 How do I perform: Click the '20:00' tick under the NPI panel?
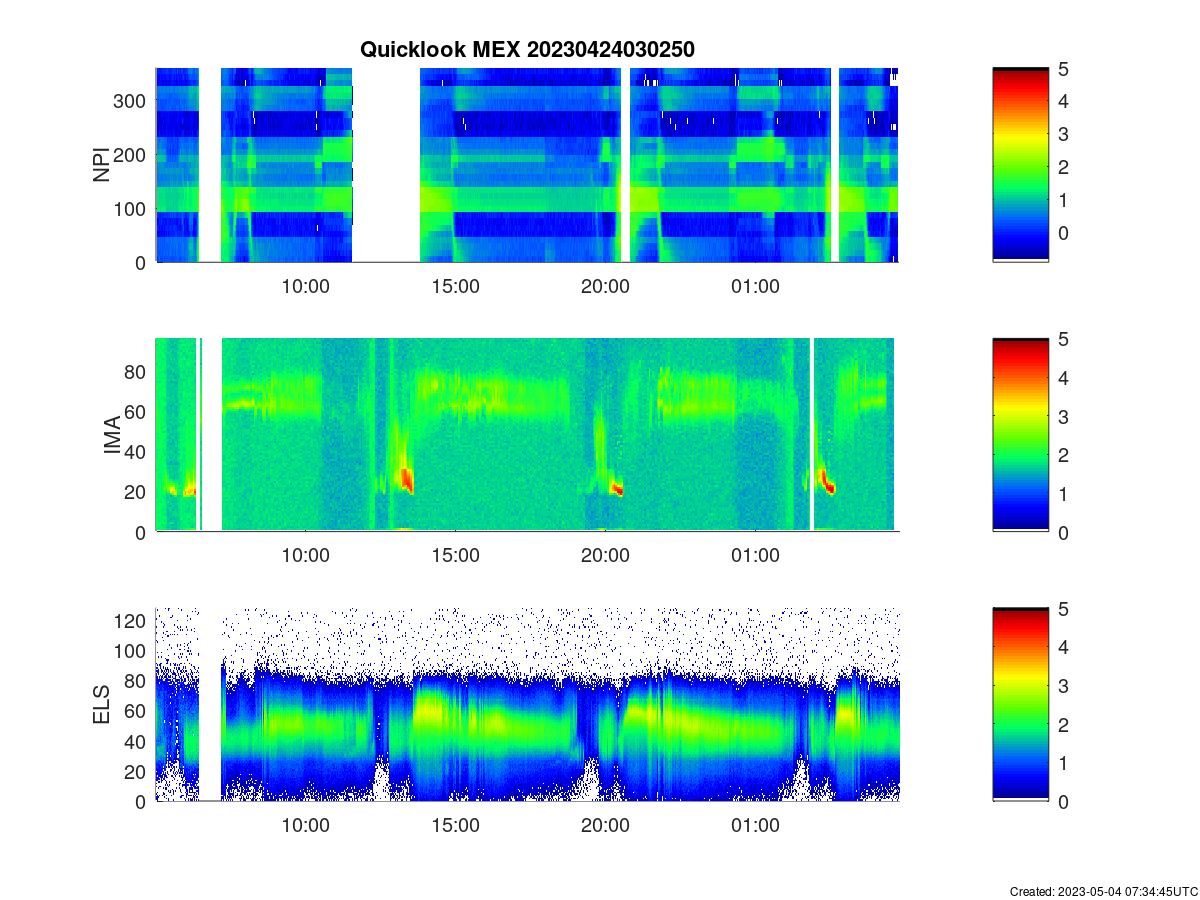(605, 286)
